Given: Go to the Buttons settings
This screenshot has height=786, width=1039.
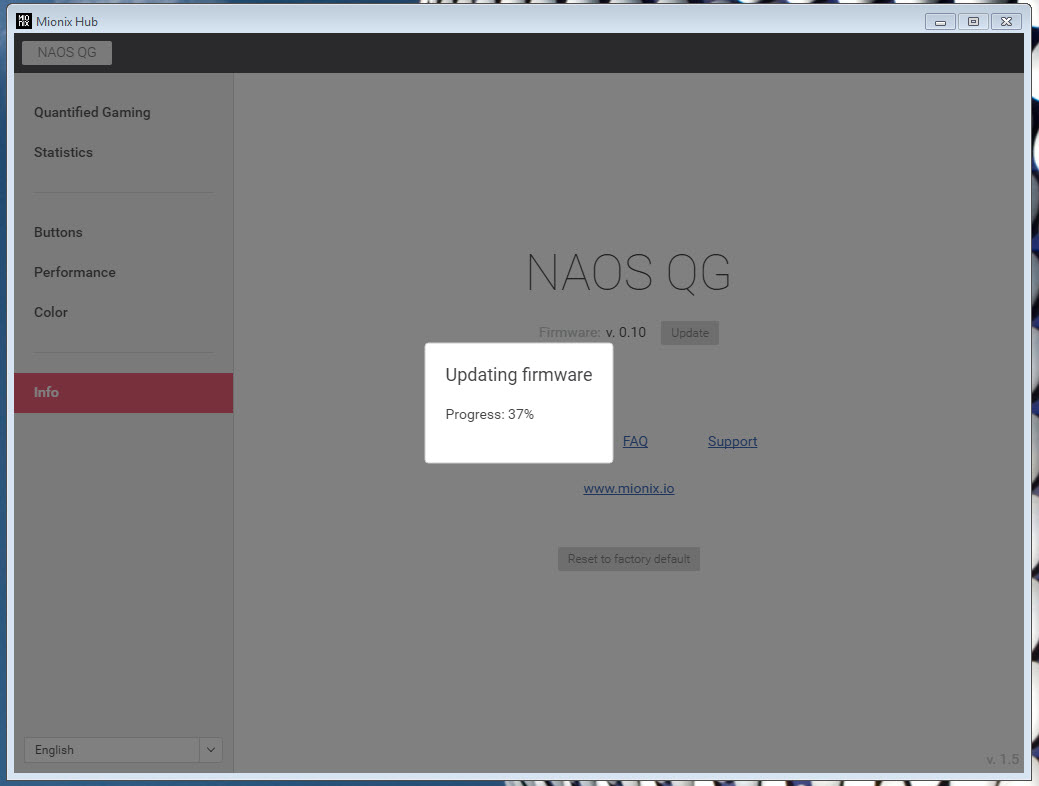Looking at the screenshot, I should [58, 233].
